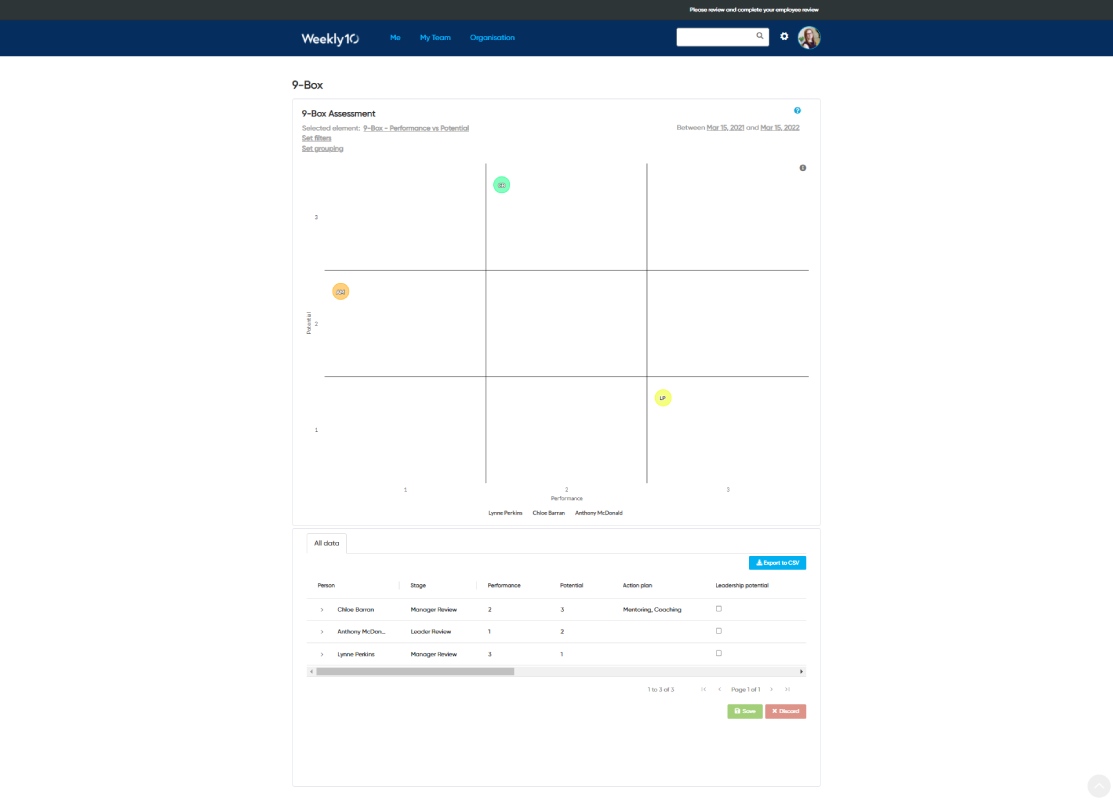Expand the Lynne Perkins row

322,654
